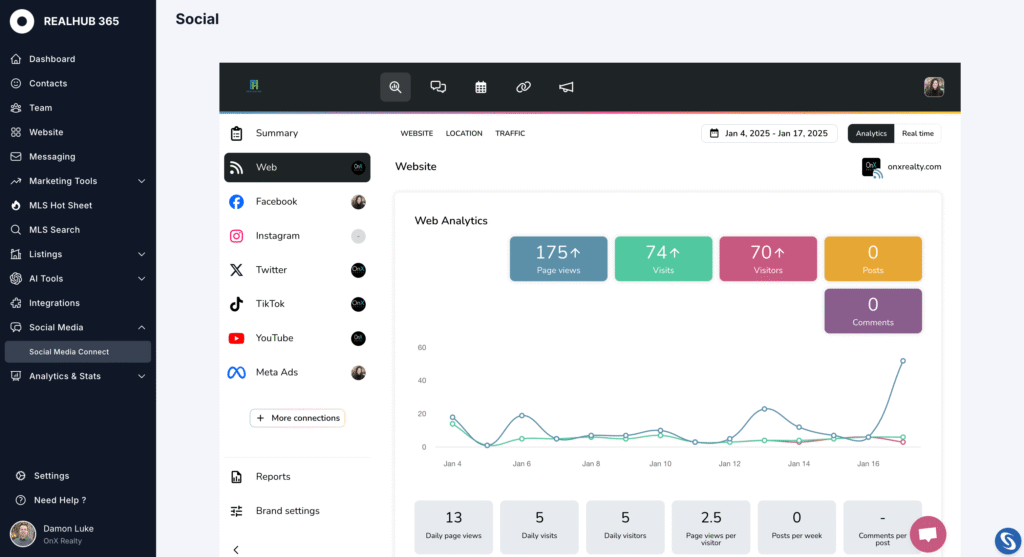Toggle the Posts metric card
This screenshot has width=1024, height=557.
873,259
